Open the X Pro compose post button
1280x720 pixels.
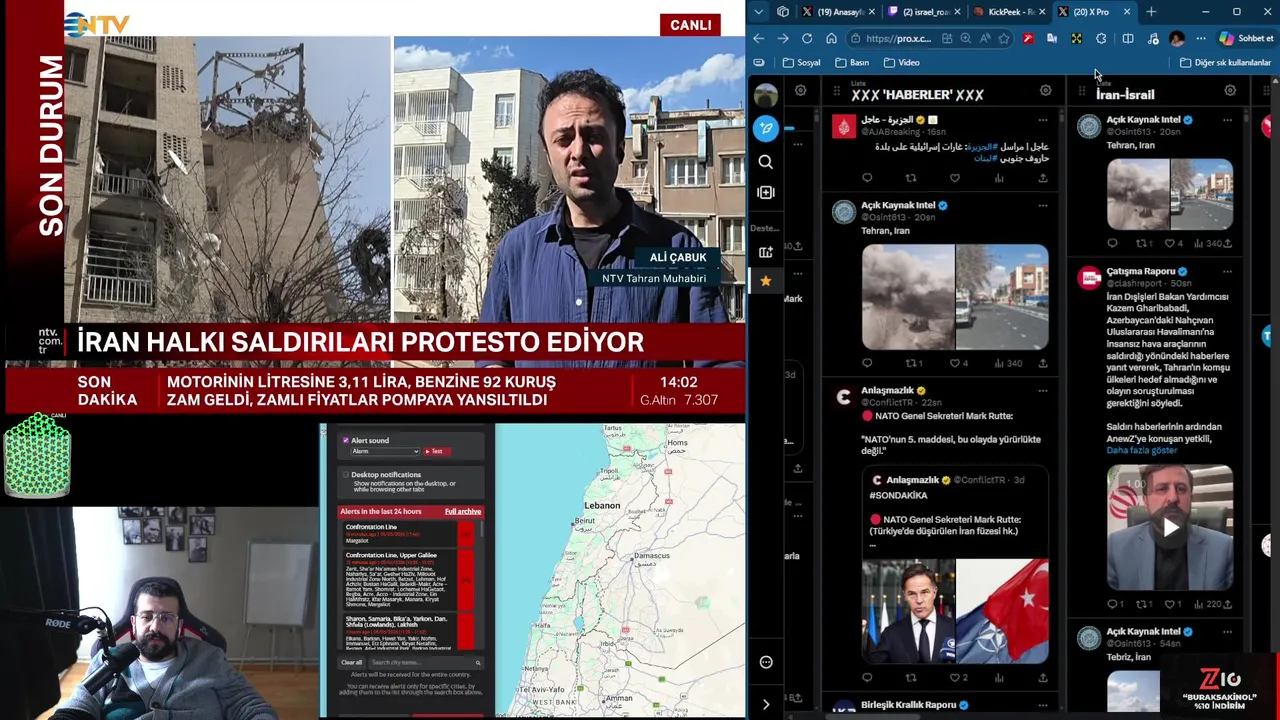click(x=766, y=128)
